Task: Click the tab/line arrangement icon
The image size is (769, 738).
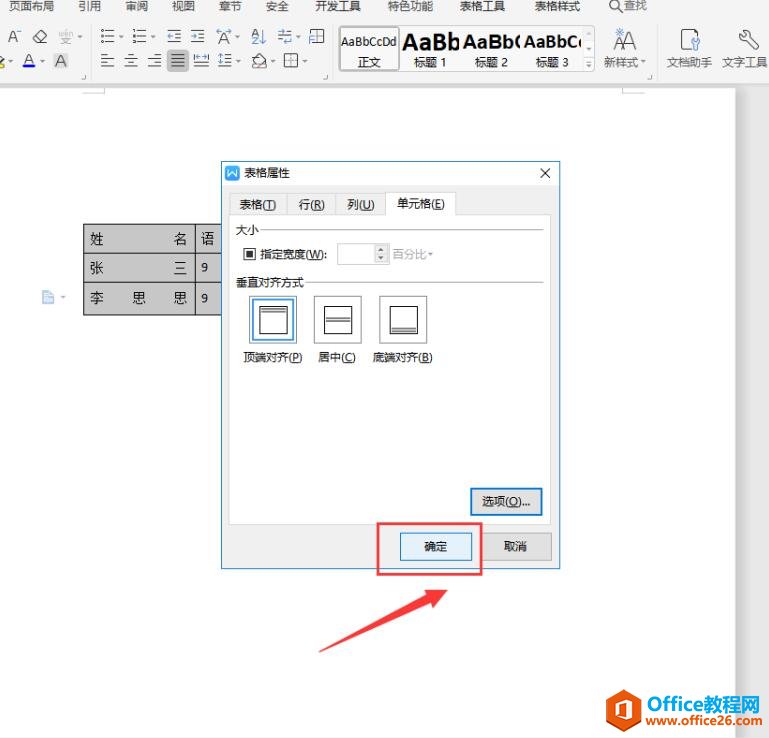Action: tap(284, 36)
